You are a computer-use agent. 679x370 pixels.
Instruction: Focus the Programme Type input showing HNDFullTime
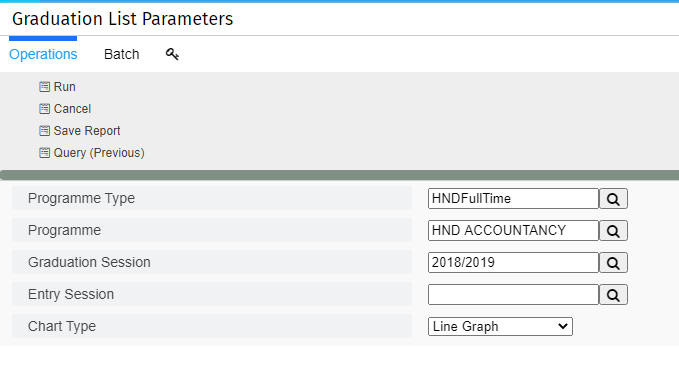point(513,199)
